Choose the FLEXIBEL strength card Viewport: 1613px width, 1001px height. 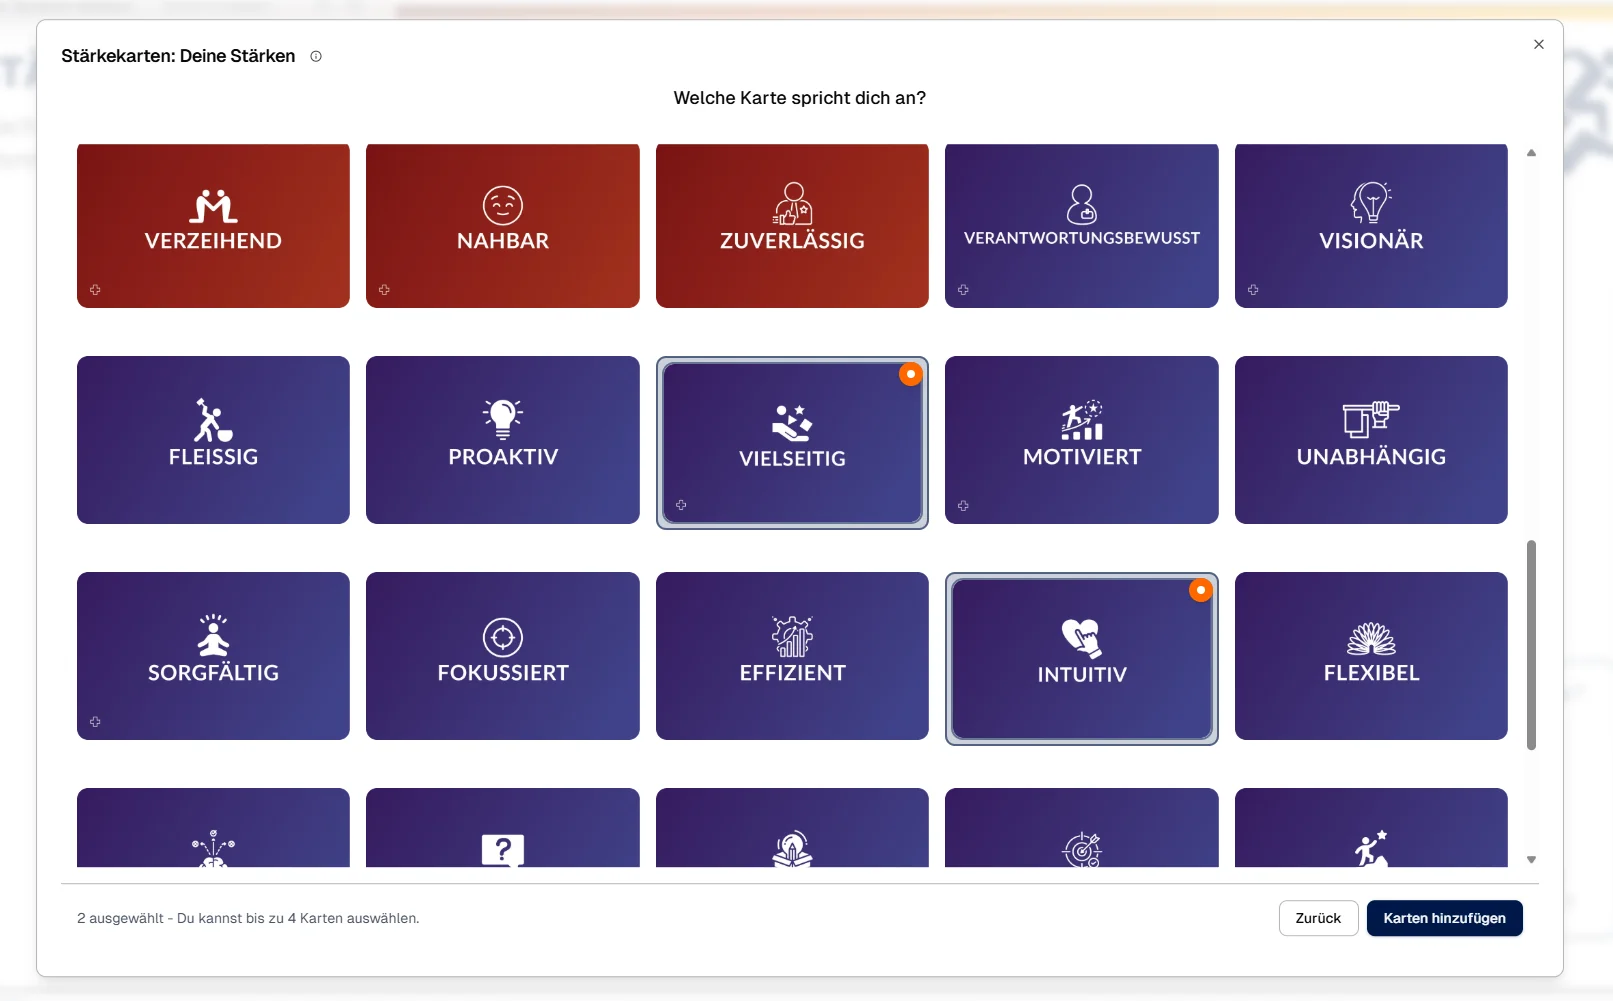1370,656
